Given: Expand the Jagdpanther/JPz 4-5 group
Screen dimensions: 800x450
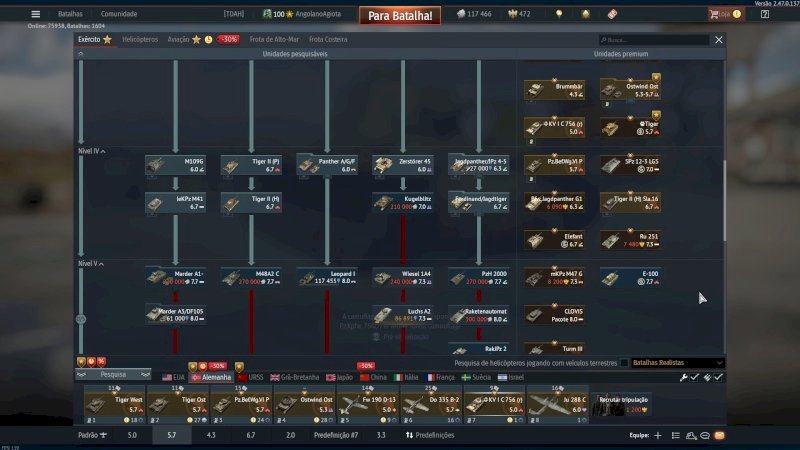Looking at the screenshot, I should point(479,165).
